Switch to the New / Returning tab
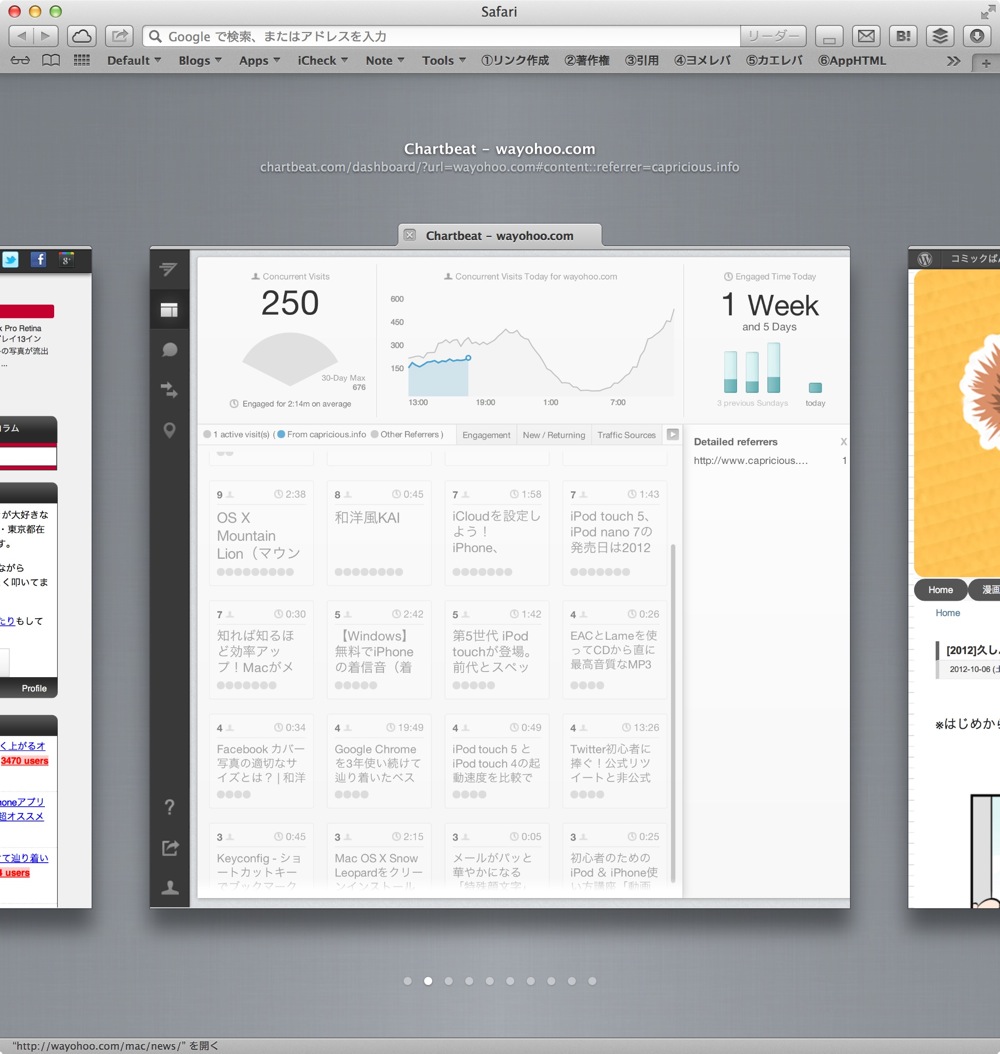 pos(554,435)
